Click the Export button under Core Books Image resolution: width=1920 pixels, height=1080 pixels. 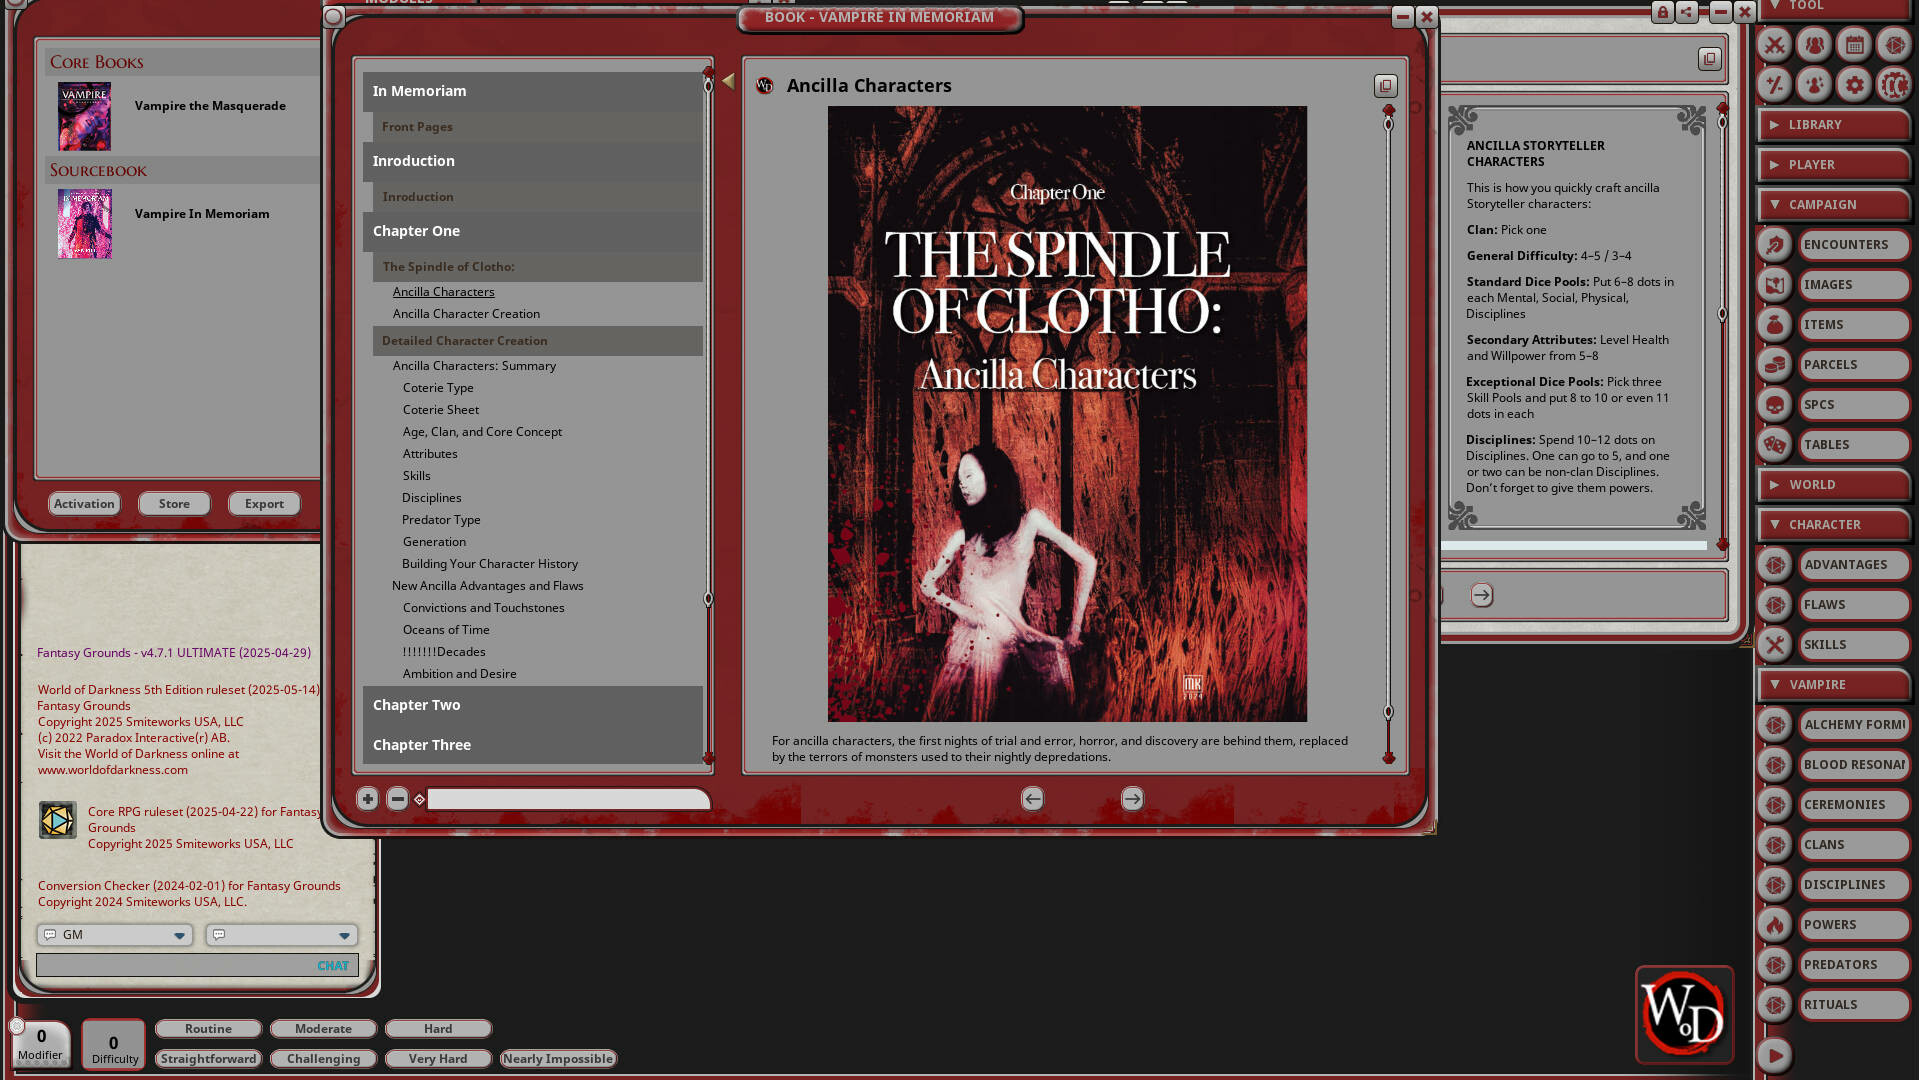click(264, 503)
